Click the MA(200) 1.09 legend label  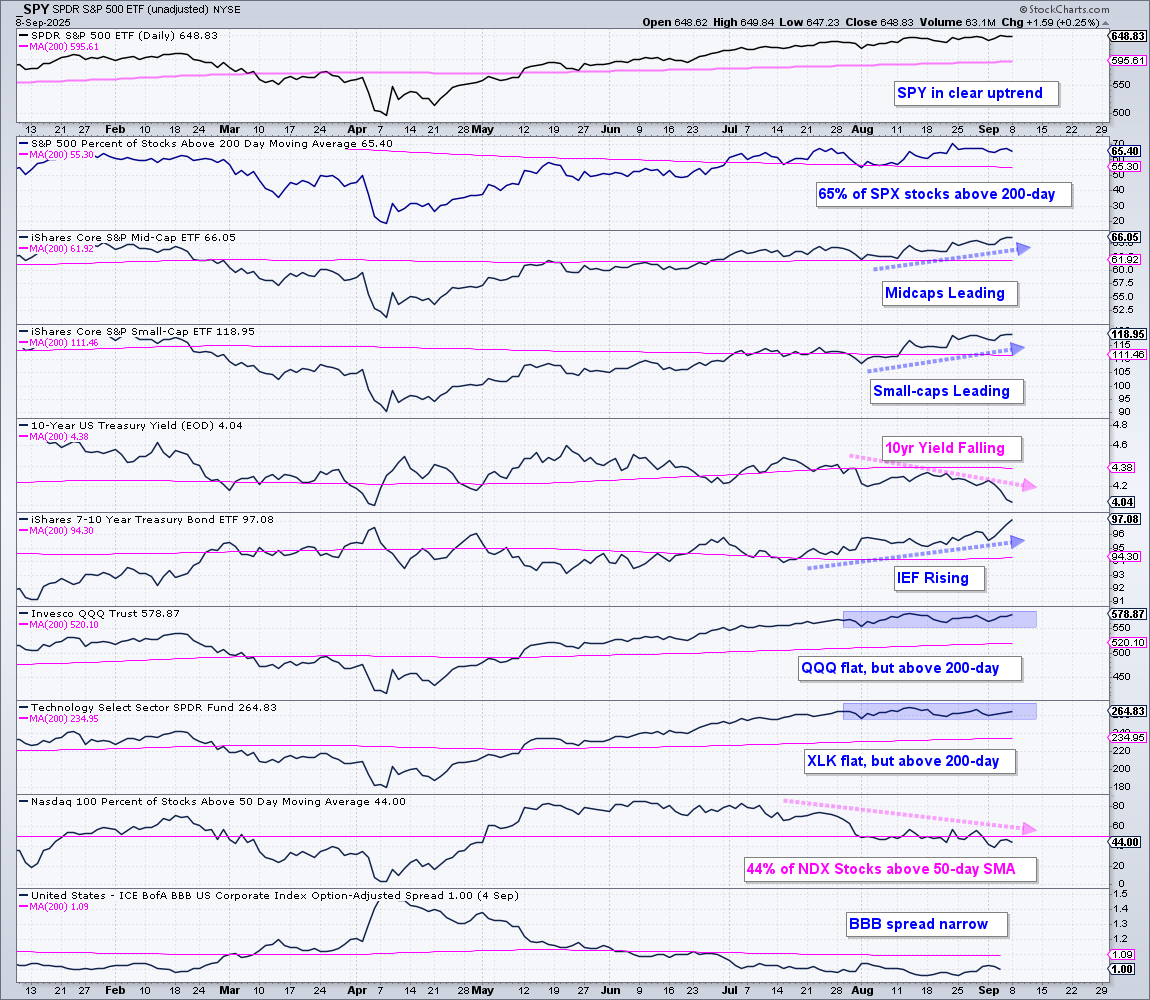54,907
